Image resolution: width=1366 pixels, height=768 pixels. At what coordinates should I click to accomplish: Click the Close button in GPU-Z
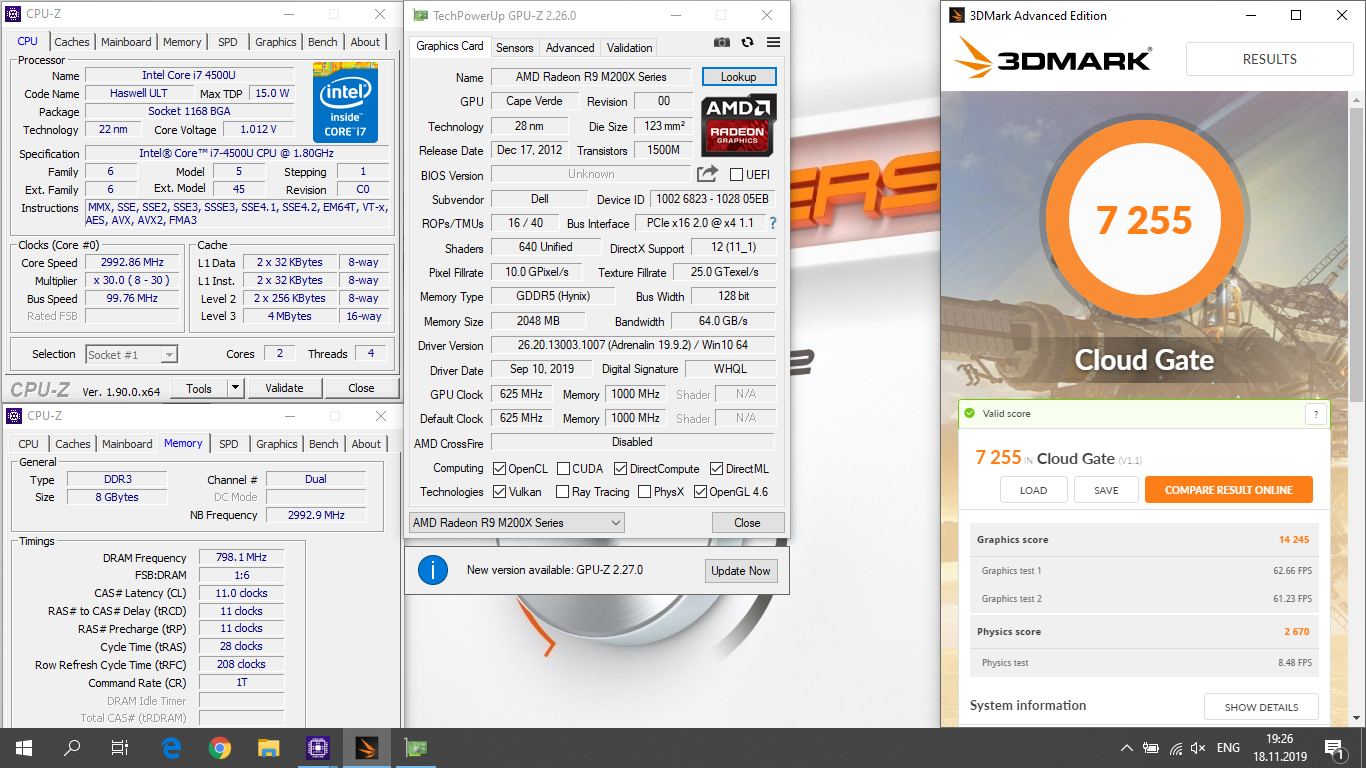click(x=747, y=522)
